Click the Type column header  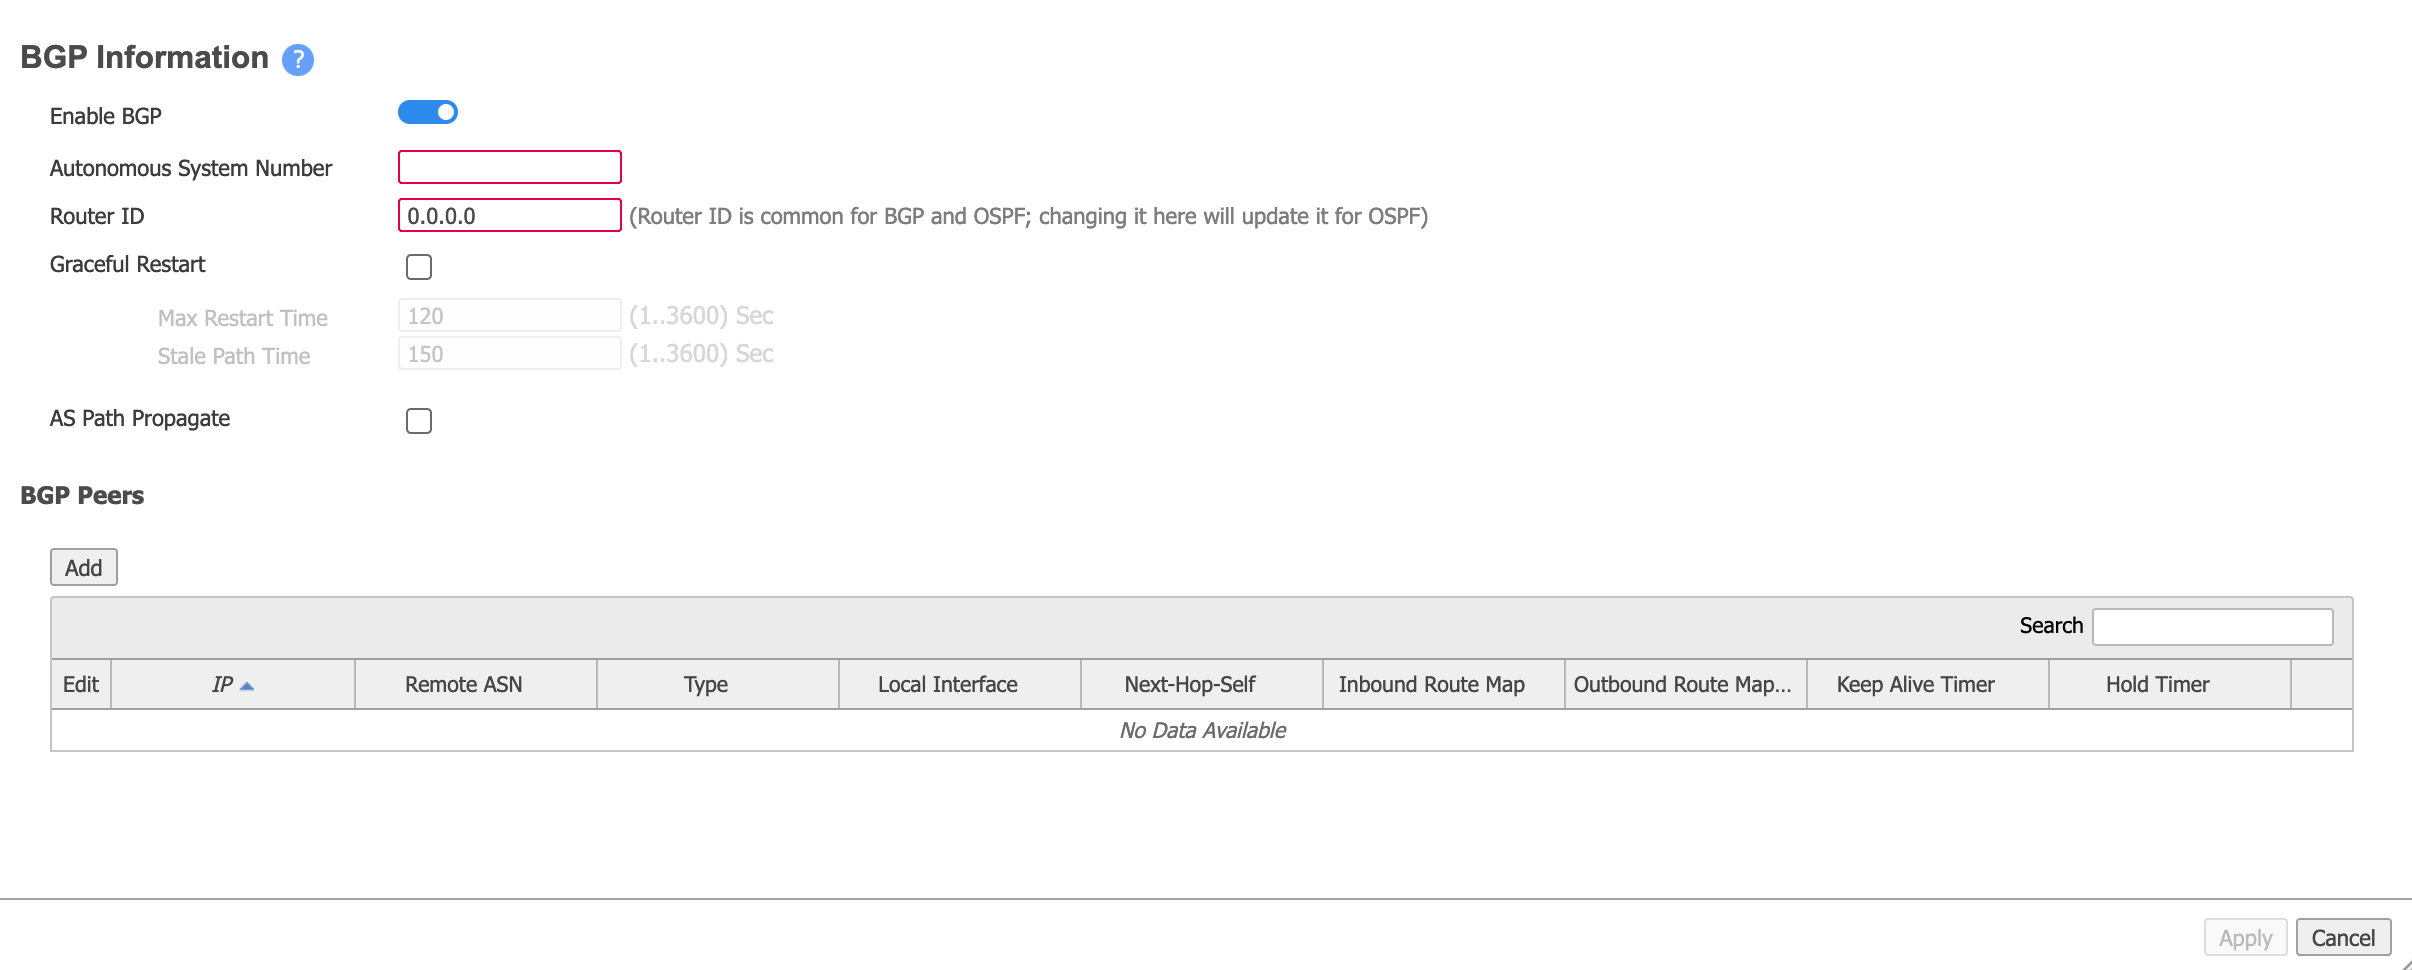[706, 685]
